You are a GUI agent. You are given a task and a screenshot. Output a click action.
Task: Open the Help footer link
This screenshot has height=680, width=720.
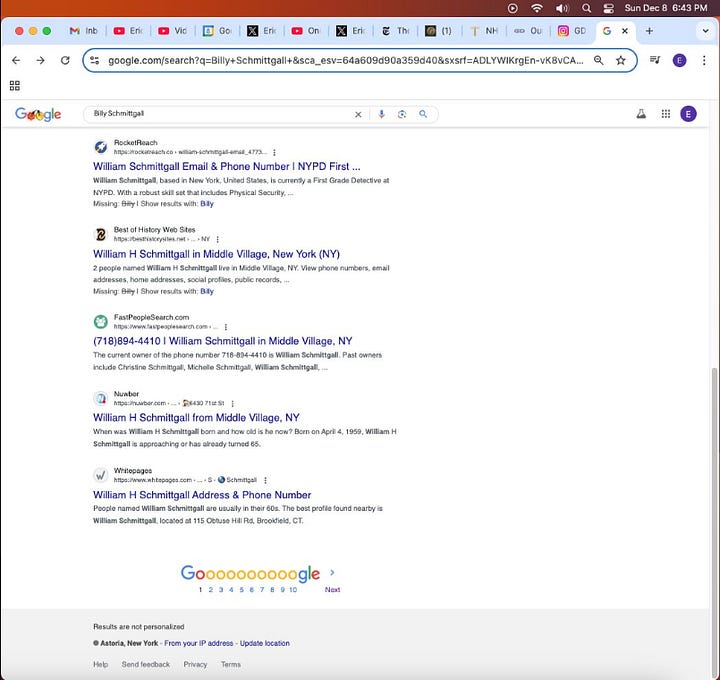coord(101,664)
